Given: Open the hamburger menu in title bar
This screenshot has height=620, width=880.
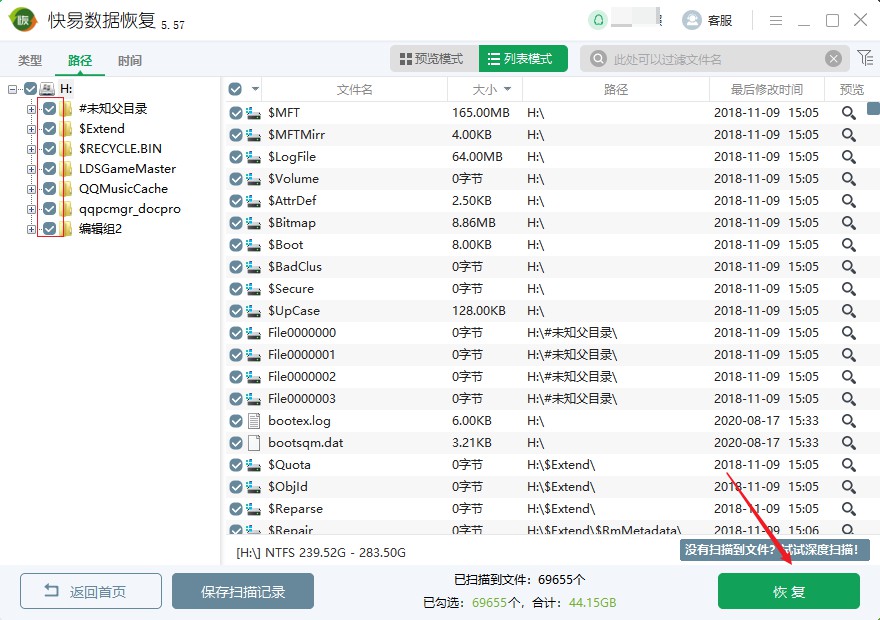Looking at the screenshot, I should point(776,20).
